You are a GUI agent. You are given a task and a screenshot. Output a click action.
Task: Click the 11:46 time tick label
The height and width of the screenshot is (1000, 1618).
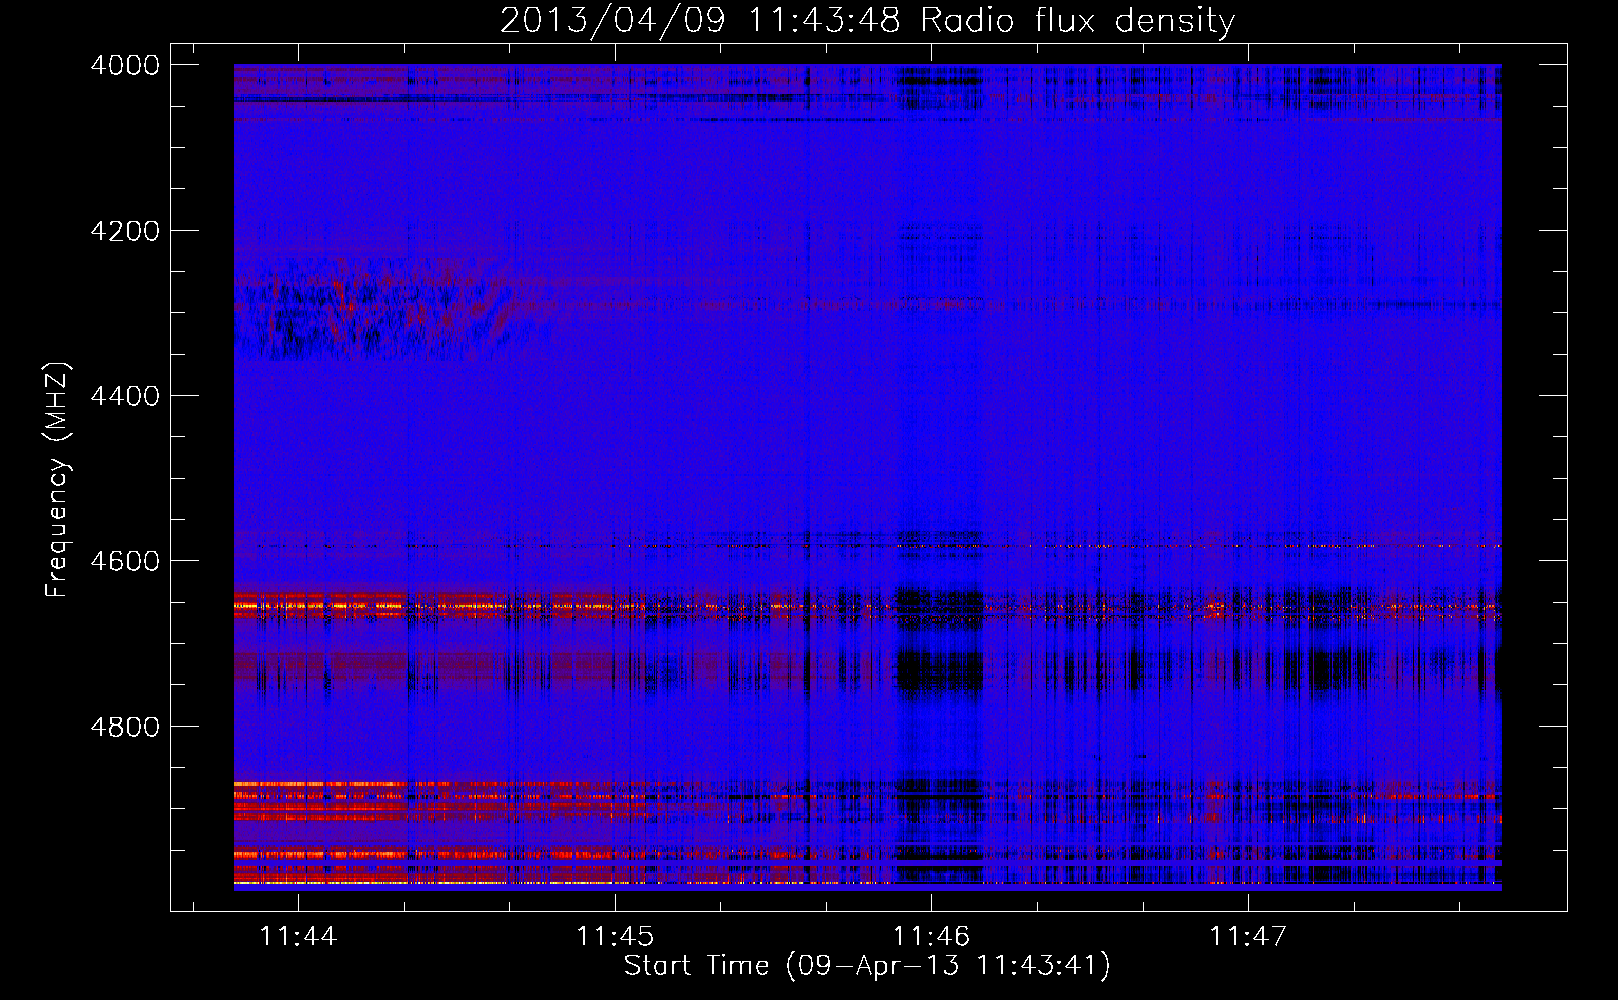pos(931,936)
